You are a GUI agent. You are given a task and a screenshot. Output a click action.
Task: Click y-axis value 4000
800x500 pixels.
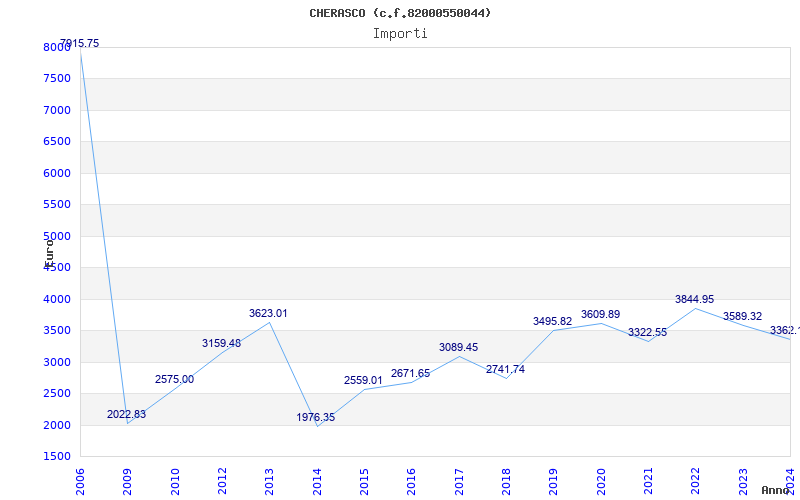point(57,299)
